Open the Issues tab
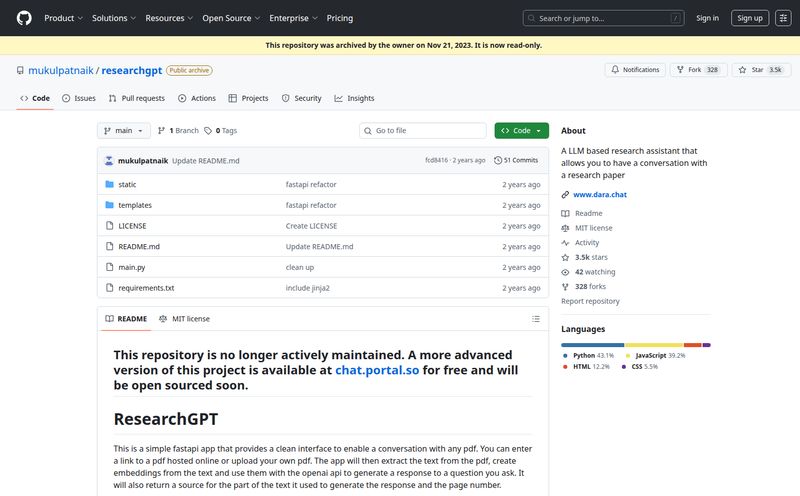Image resolution: width=800 pixels, height=496 pixels. point(79,98)
